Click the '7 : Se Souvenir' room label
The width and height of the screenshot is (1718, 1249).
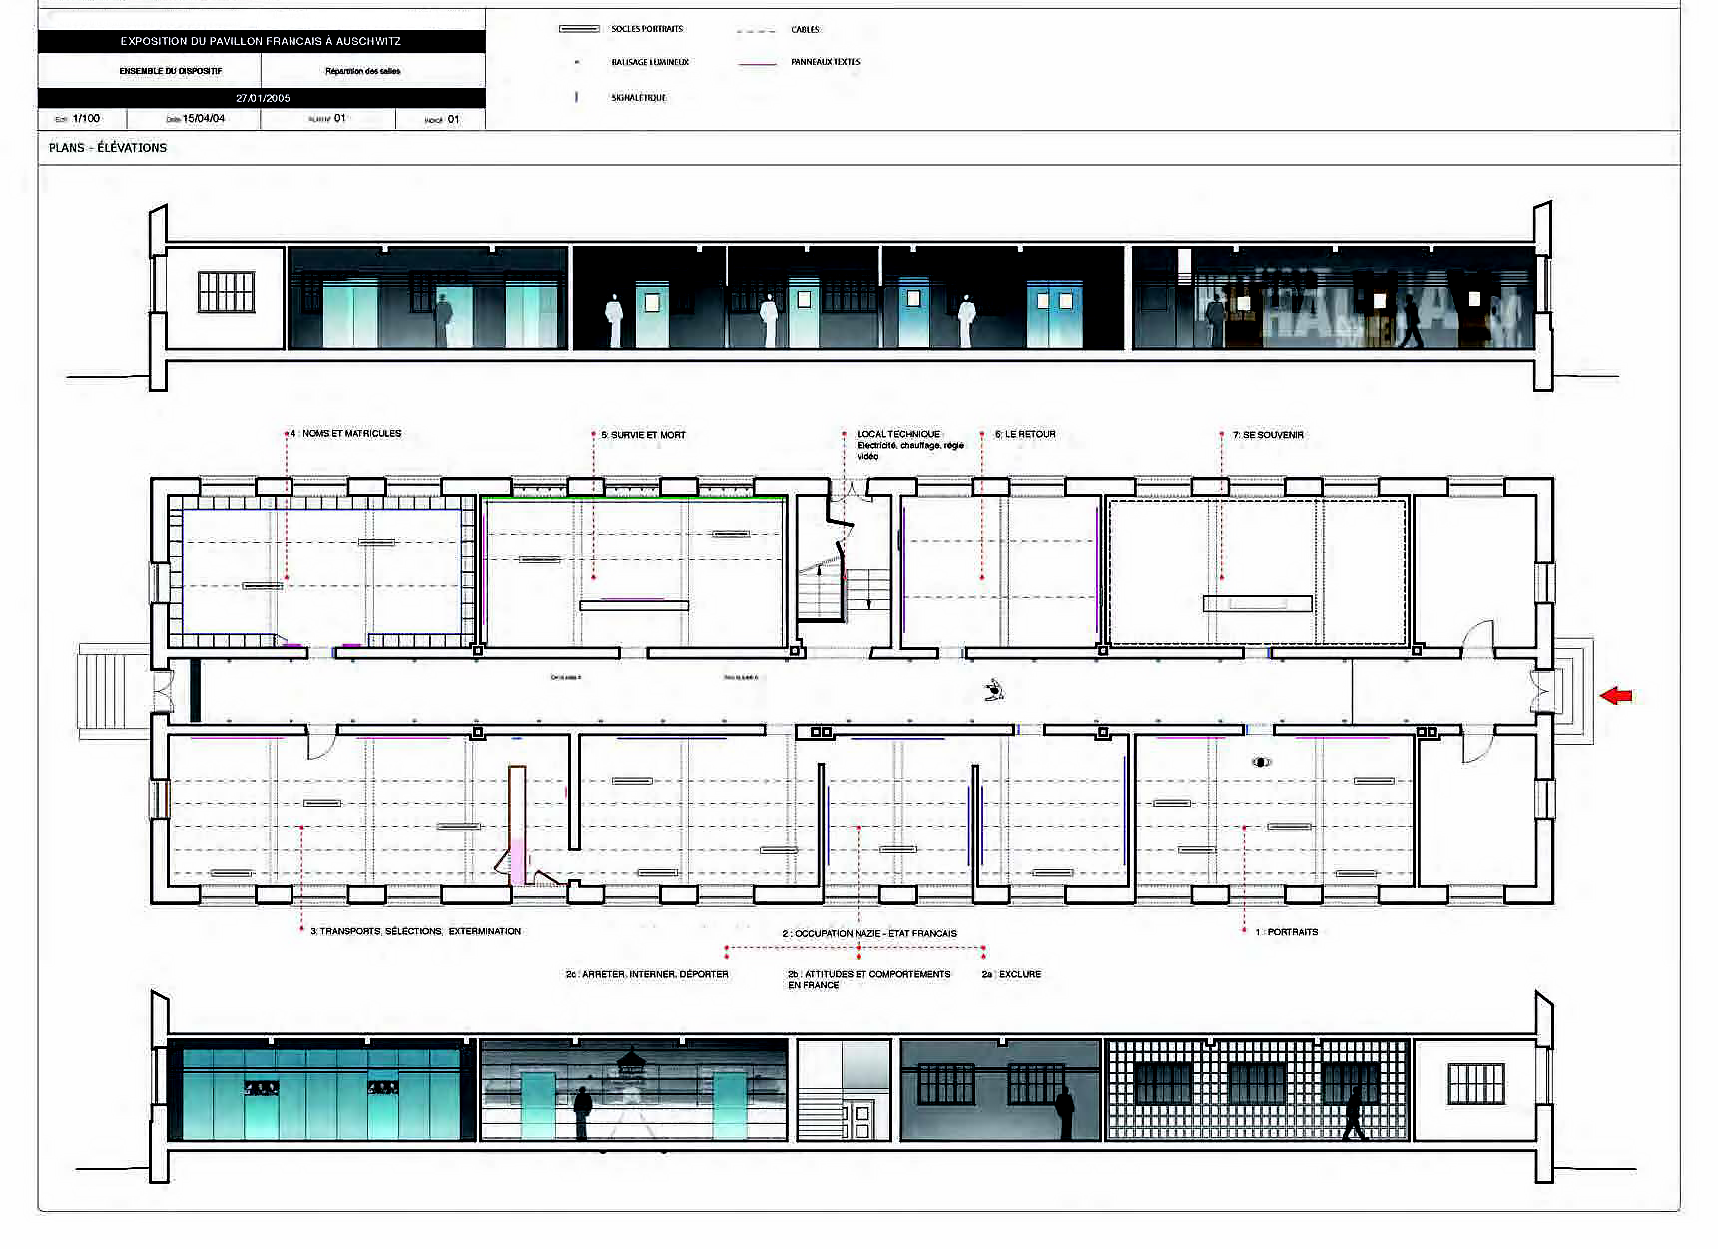1268,435
